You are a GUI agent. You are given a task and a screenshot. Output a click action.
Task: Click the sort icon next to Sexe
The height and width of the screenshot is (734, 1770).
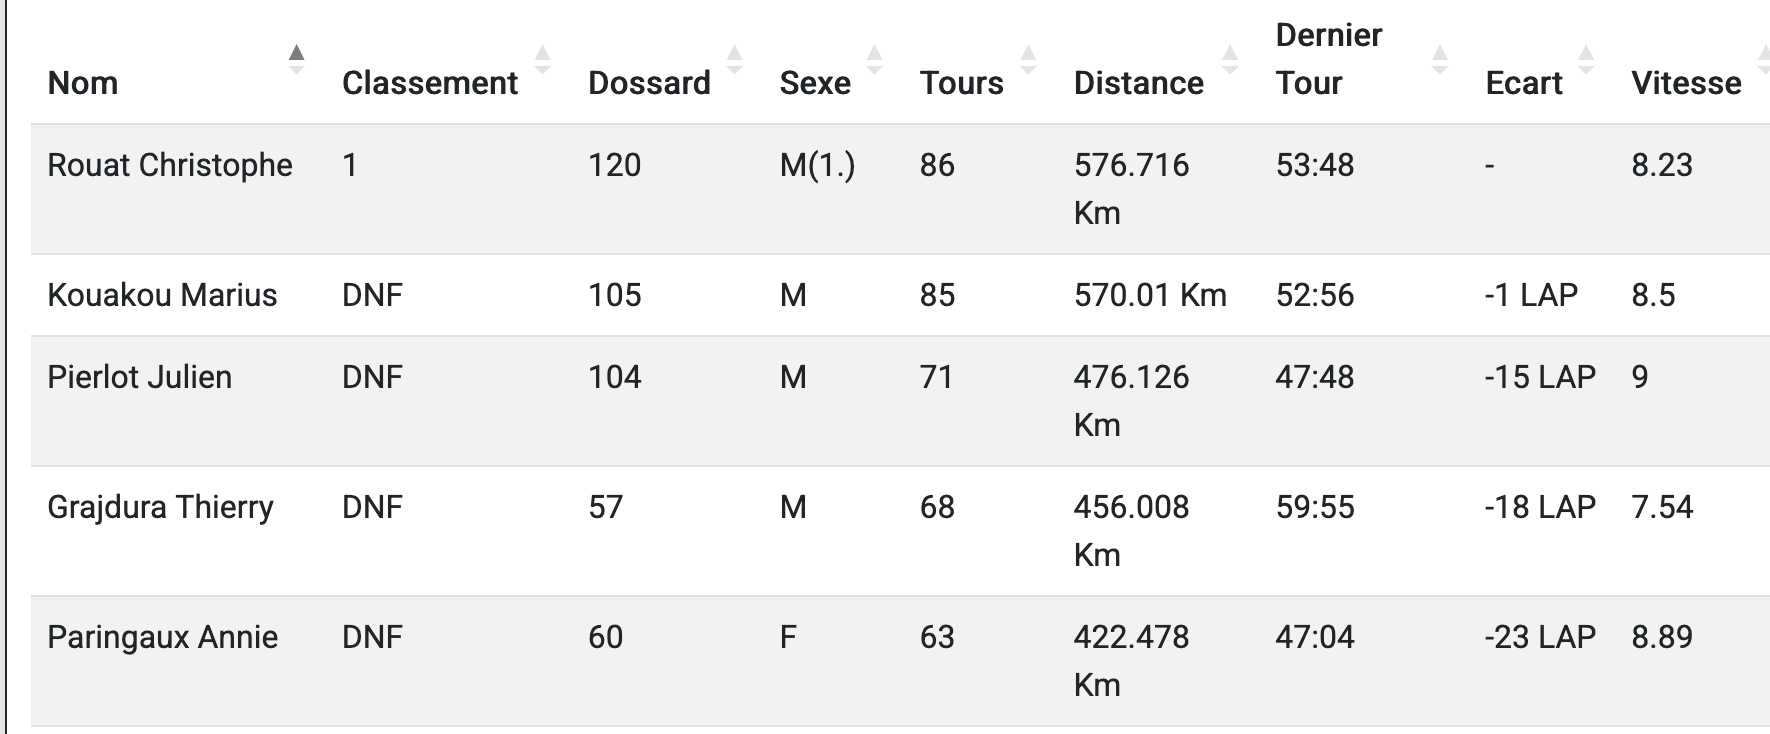pos(874,60)
